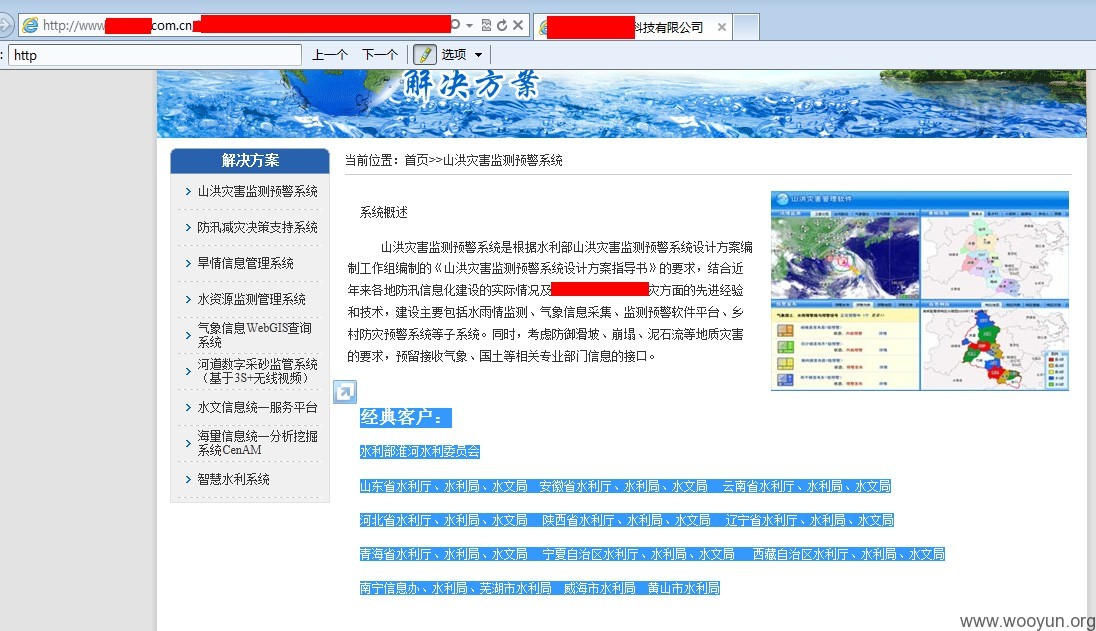Click 首页 in the breadcrumb
Screen dimensions: 1096x631
[416, 161]
